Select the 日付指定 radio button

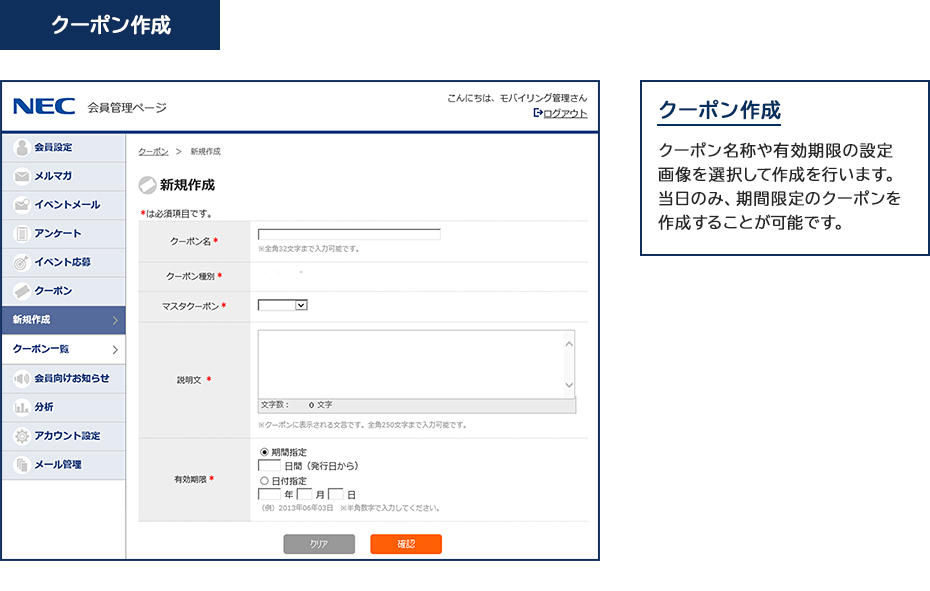coord(265,481)
